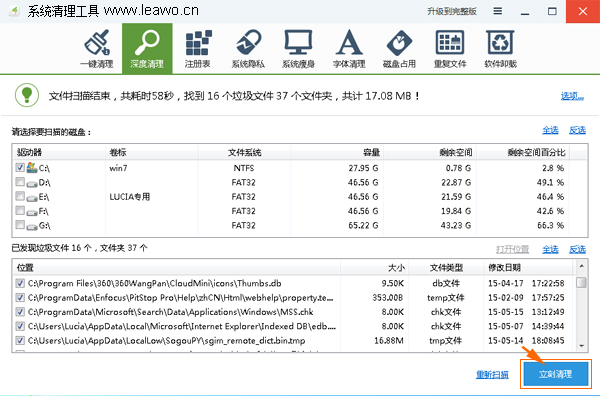600x396 pixels.
Task: Check the E:\ drive checkbox
Action: point(20,196)
